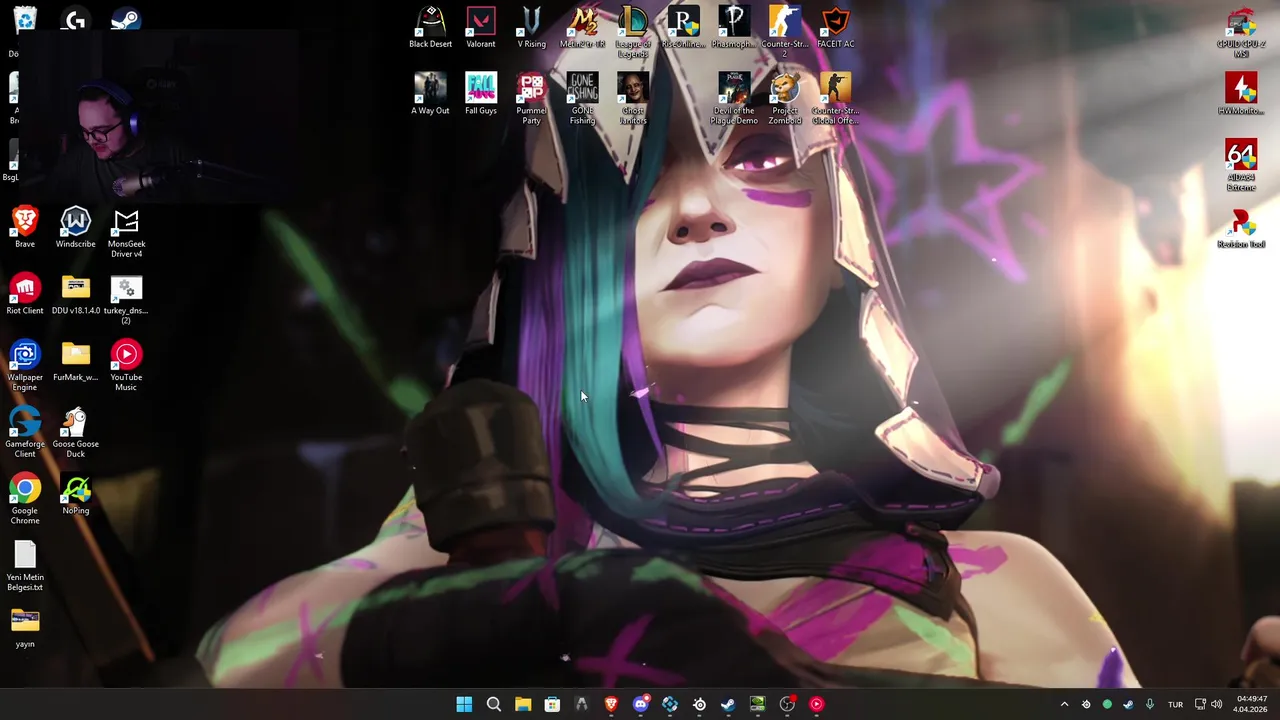The width and height of the screenshot is (1280, 720).
Task: Show hidden system tray icons
Action: click(x=1064, y=704)
